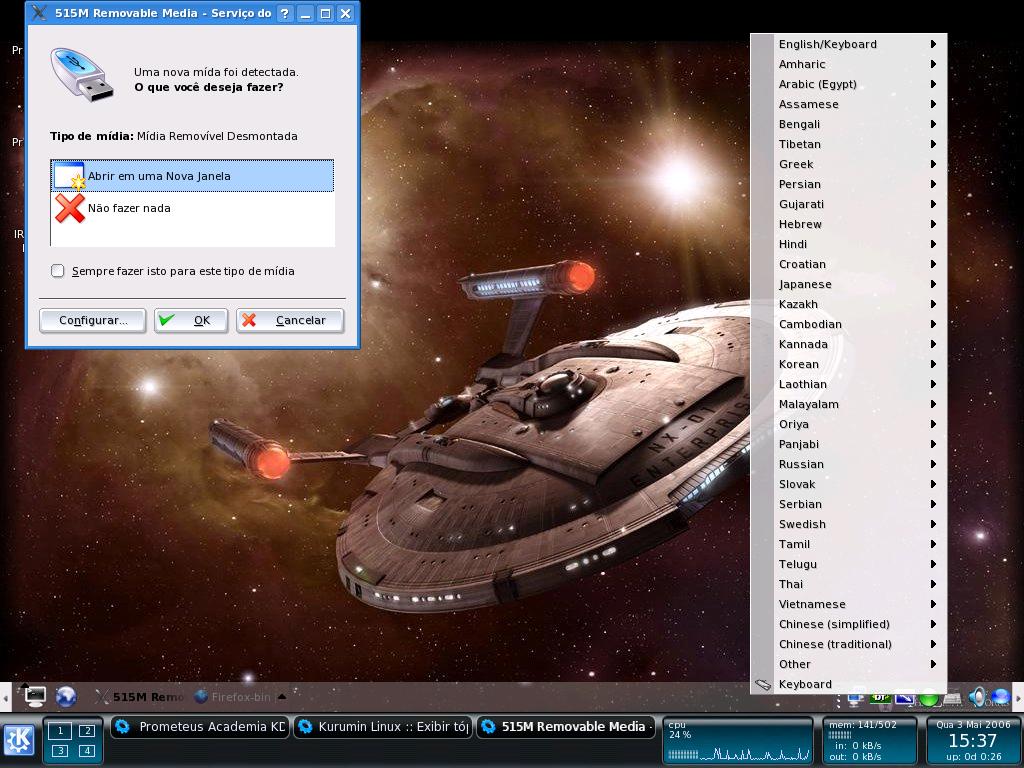Select 'Não fazer nada' option
1024x768 pixels.
pos(192,208)
